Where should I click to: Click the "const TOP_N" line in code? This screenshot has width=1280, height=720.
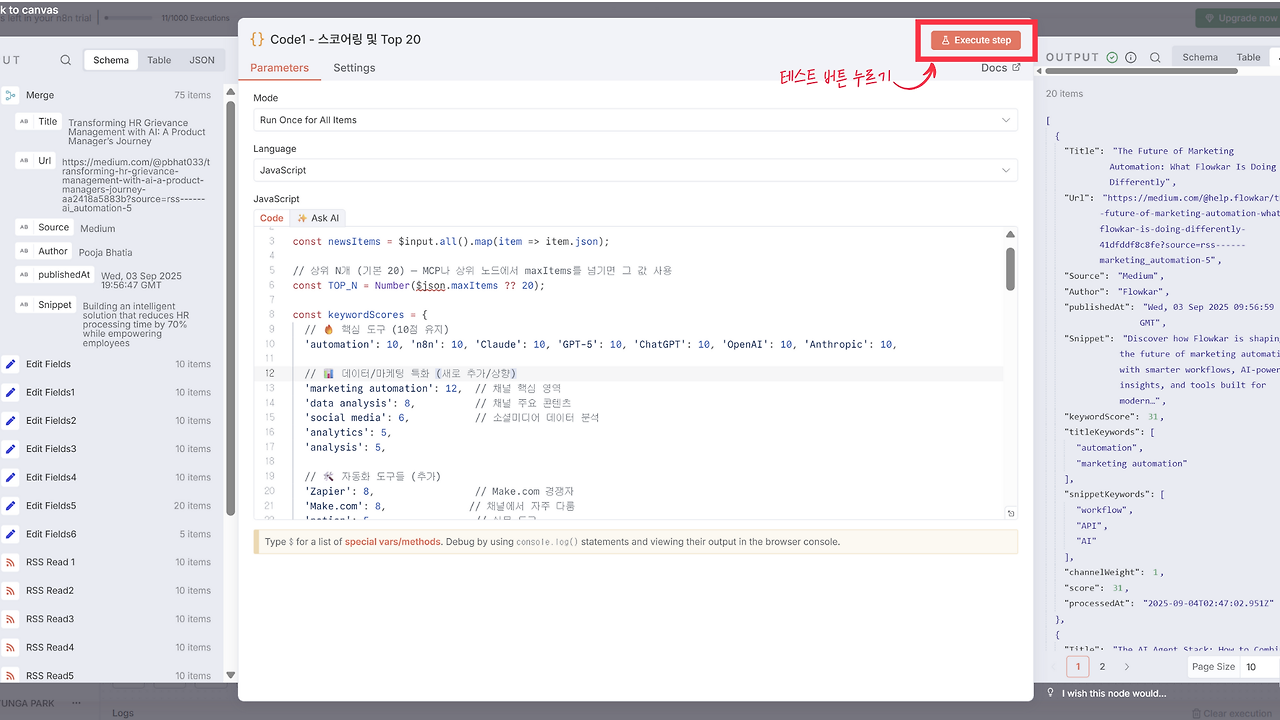coord(418,285)
